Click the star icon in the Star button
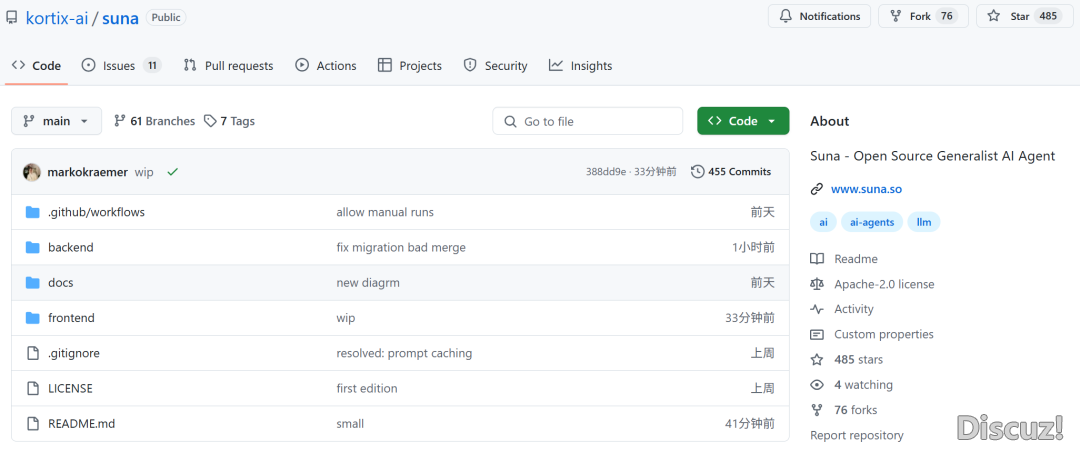Screen dimensions: 1080x452 (993, 16)
